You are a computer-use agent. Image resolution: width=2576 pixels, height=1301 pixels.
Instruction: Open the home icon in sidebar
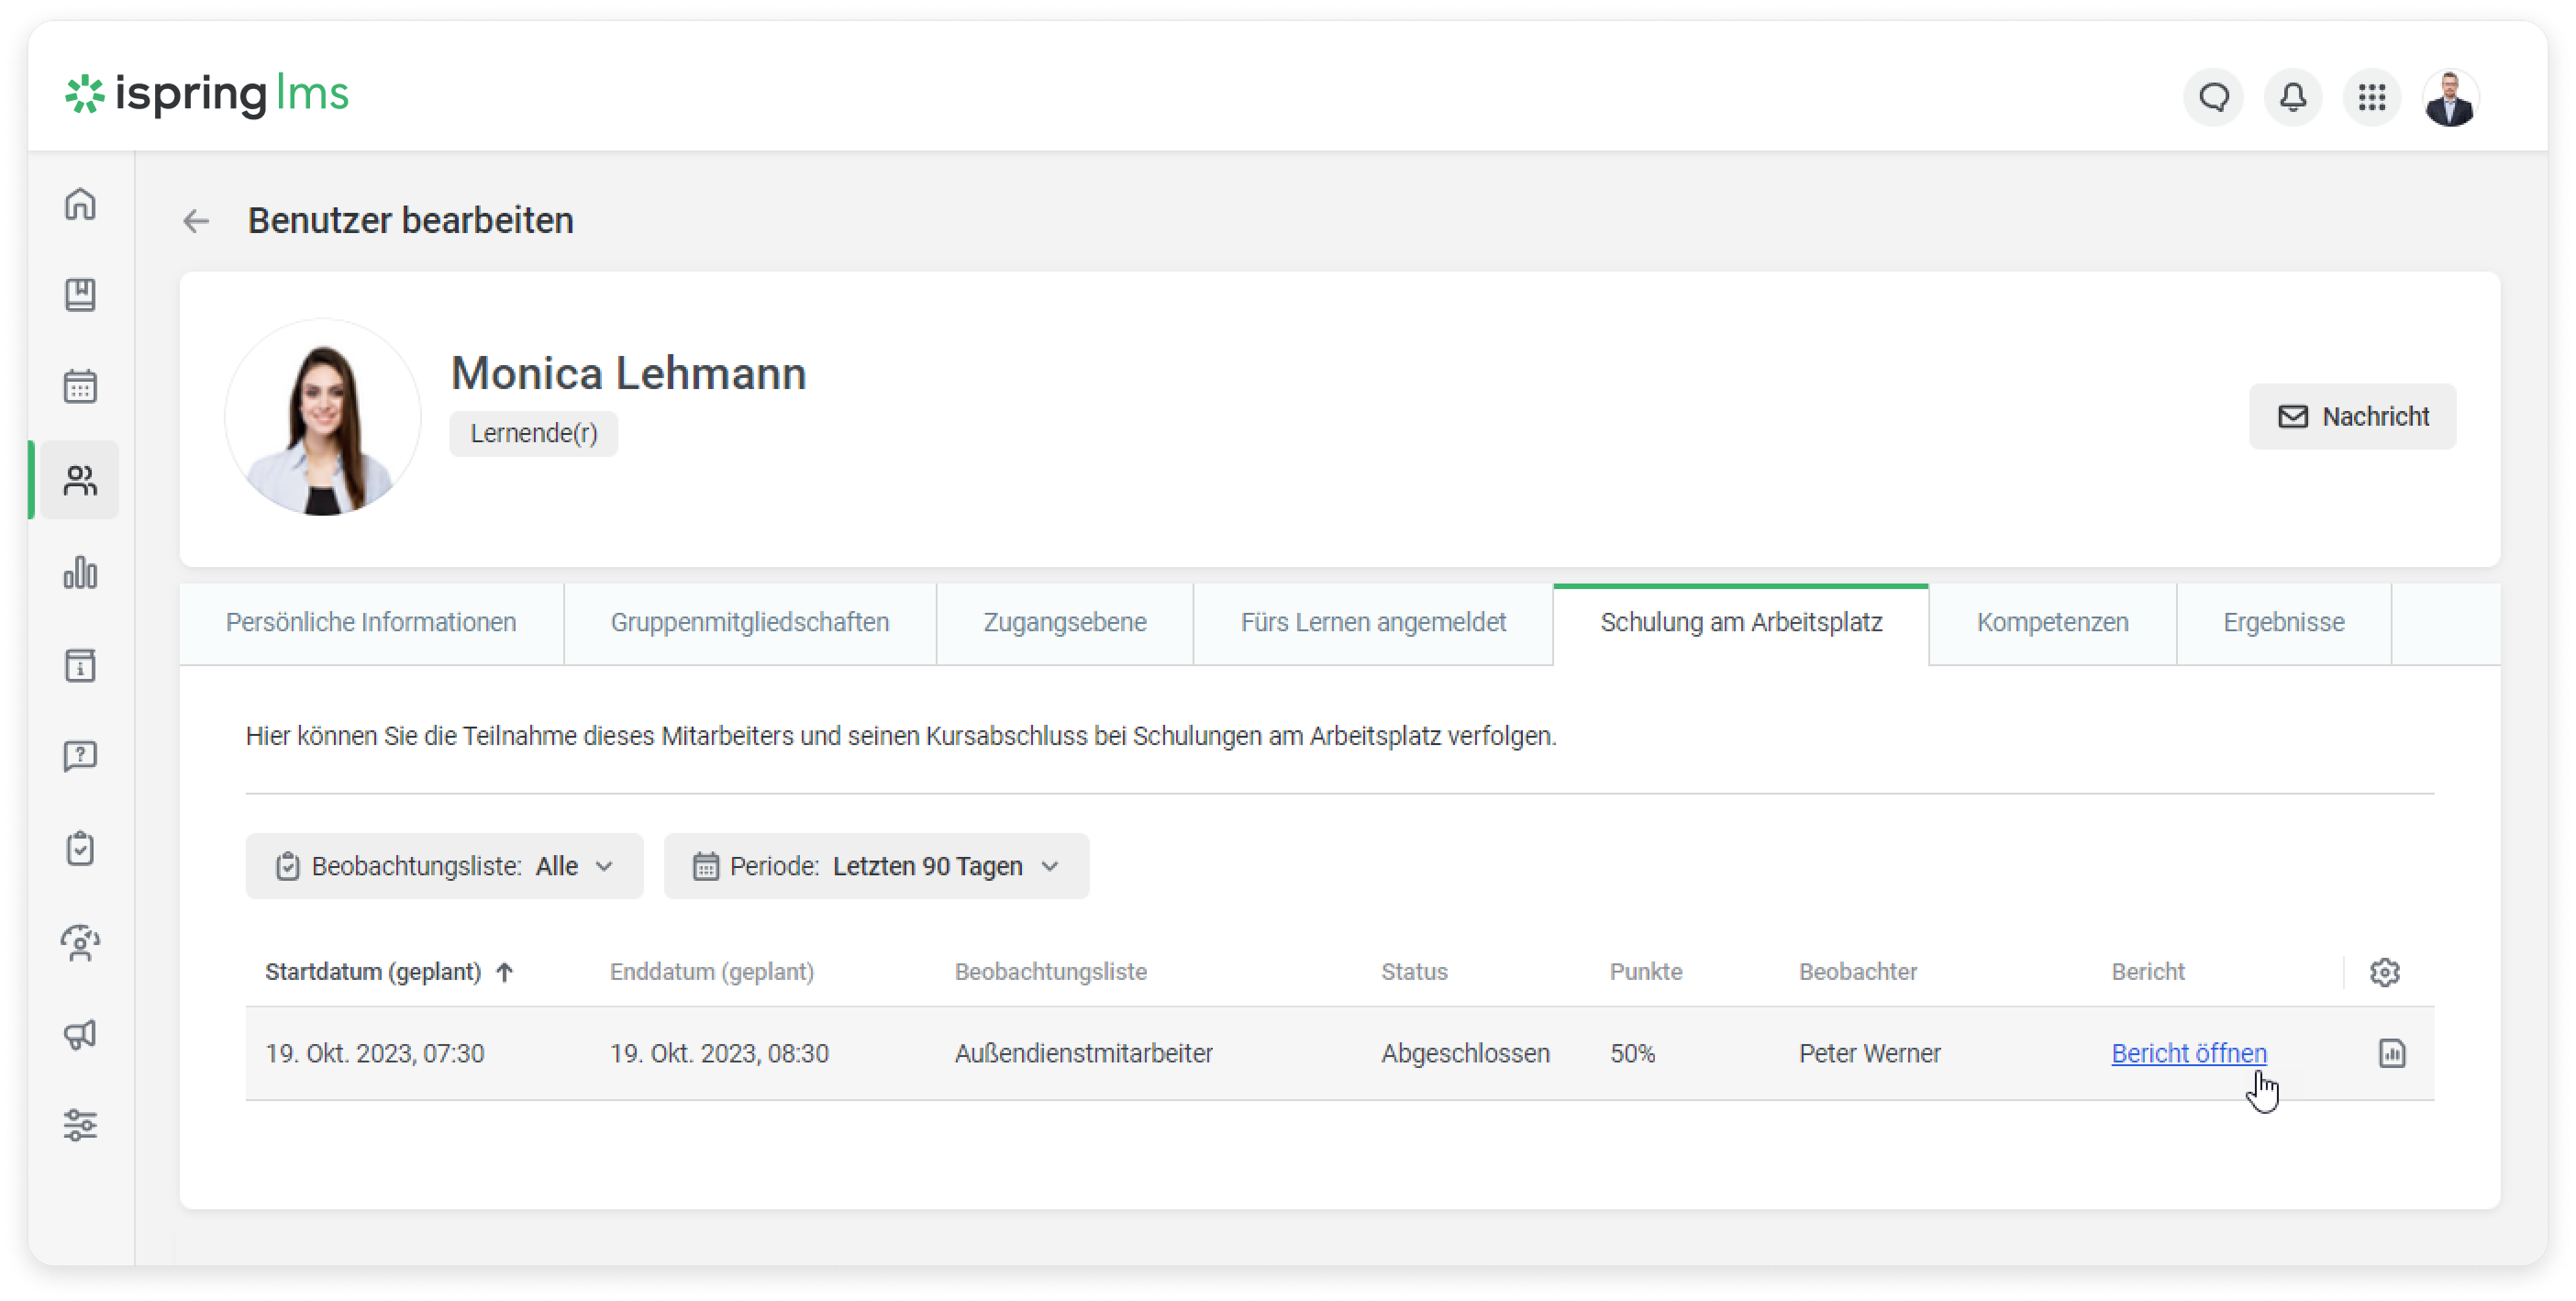click(x=80, y=204)
